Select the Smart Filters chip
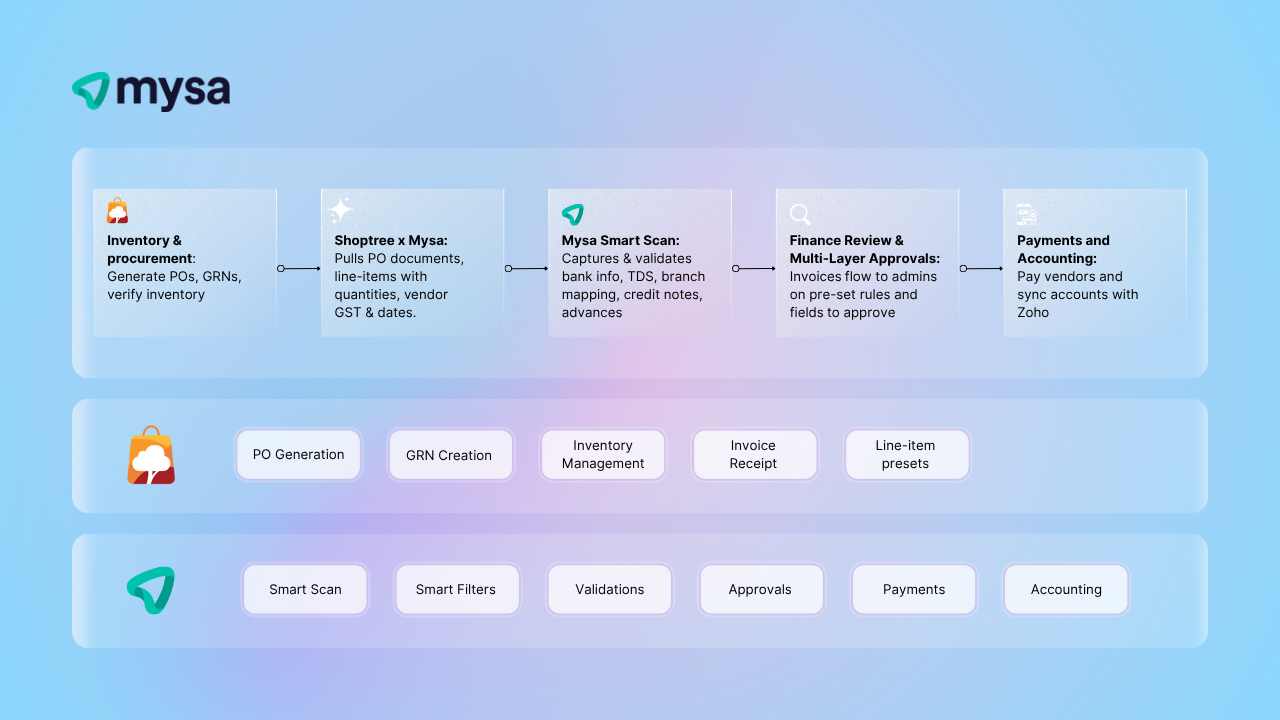This screenshot has height=720, width=1280. pyautogui.click(x=456, y=589)
